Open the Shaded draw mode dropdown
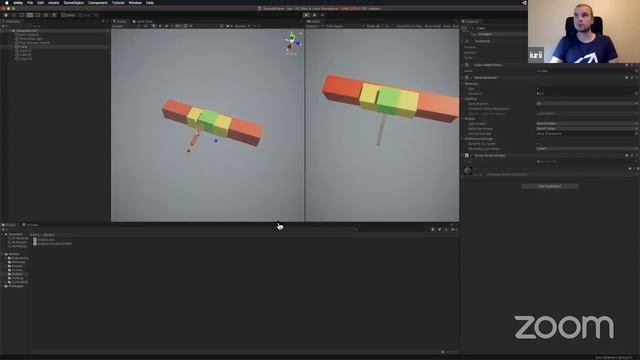Screen dimensions: 640x360 [127, 26]
